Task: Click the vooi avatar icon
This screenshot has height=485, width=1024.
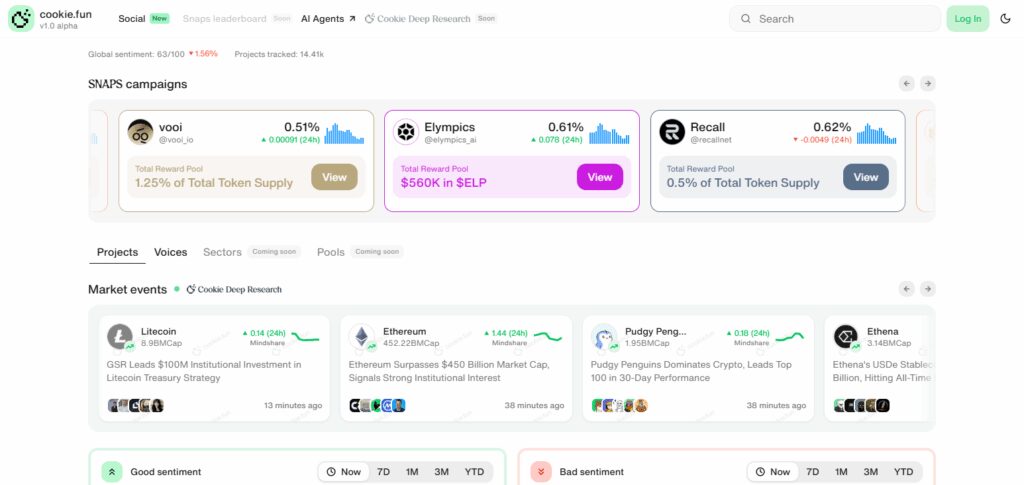Action: [140, 132]
